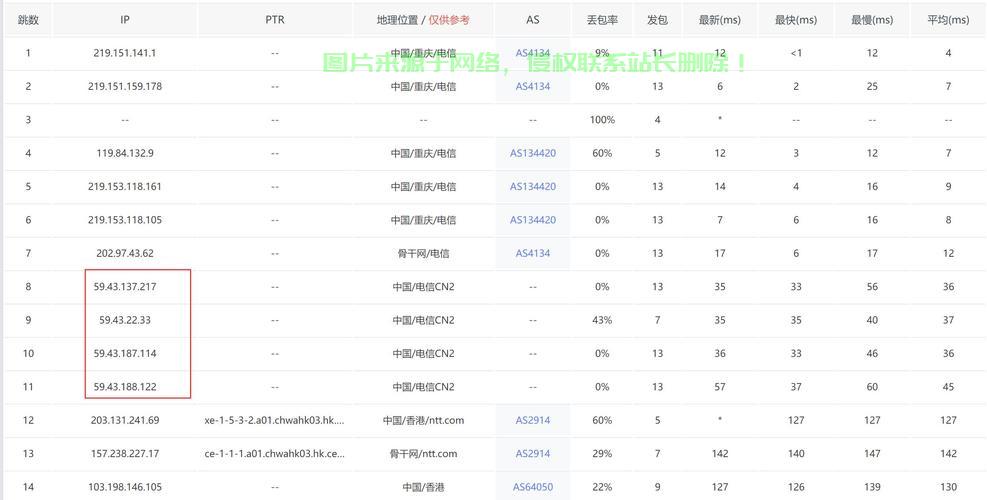This screenshot has width=987, height=500.
Task: Select the 最新(ms) column header
Action: [720, 20]
